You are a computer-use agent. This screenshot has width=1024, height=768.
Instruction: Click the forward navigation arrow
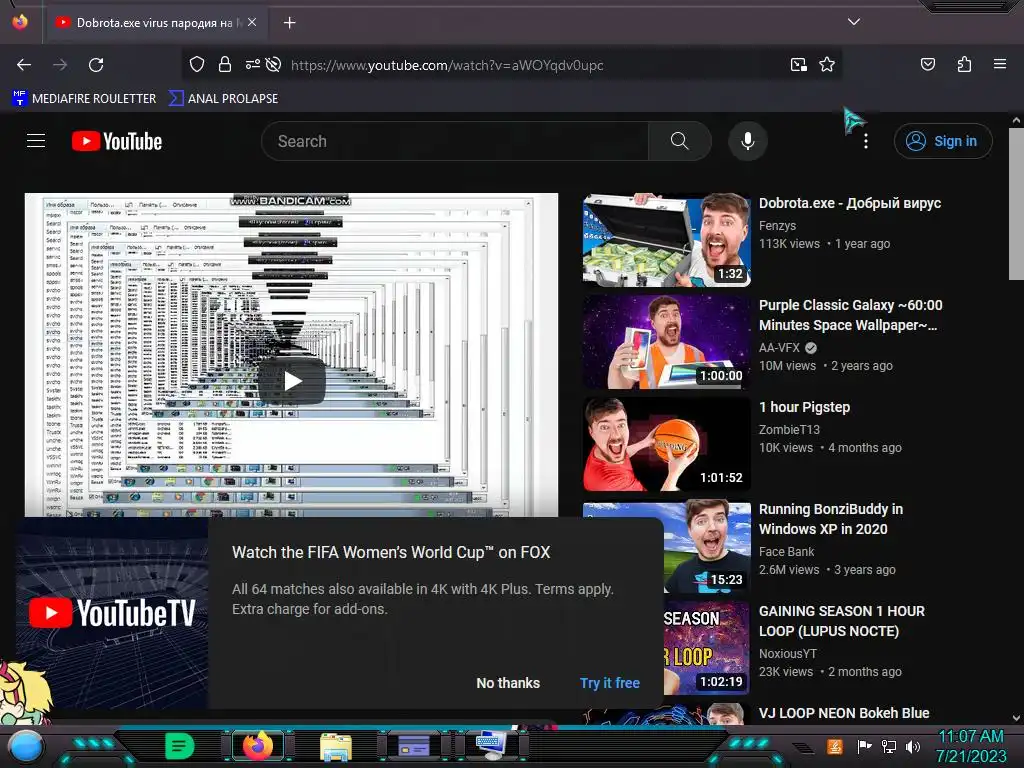click(60, 65)
